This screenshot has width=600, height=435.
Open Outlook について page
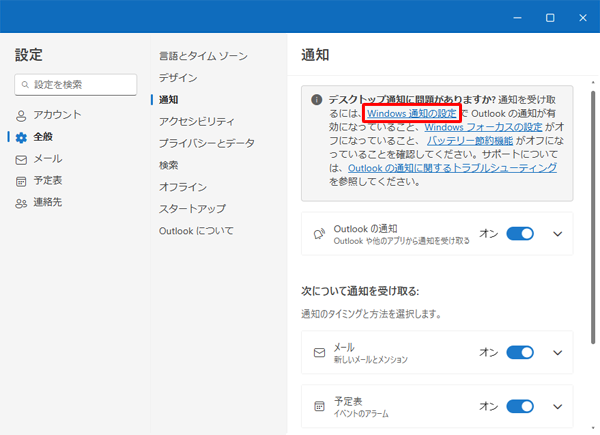[x=196, y=231]
